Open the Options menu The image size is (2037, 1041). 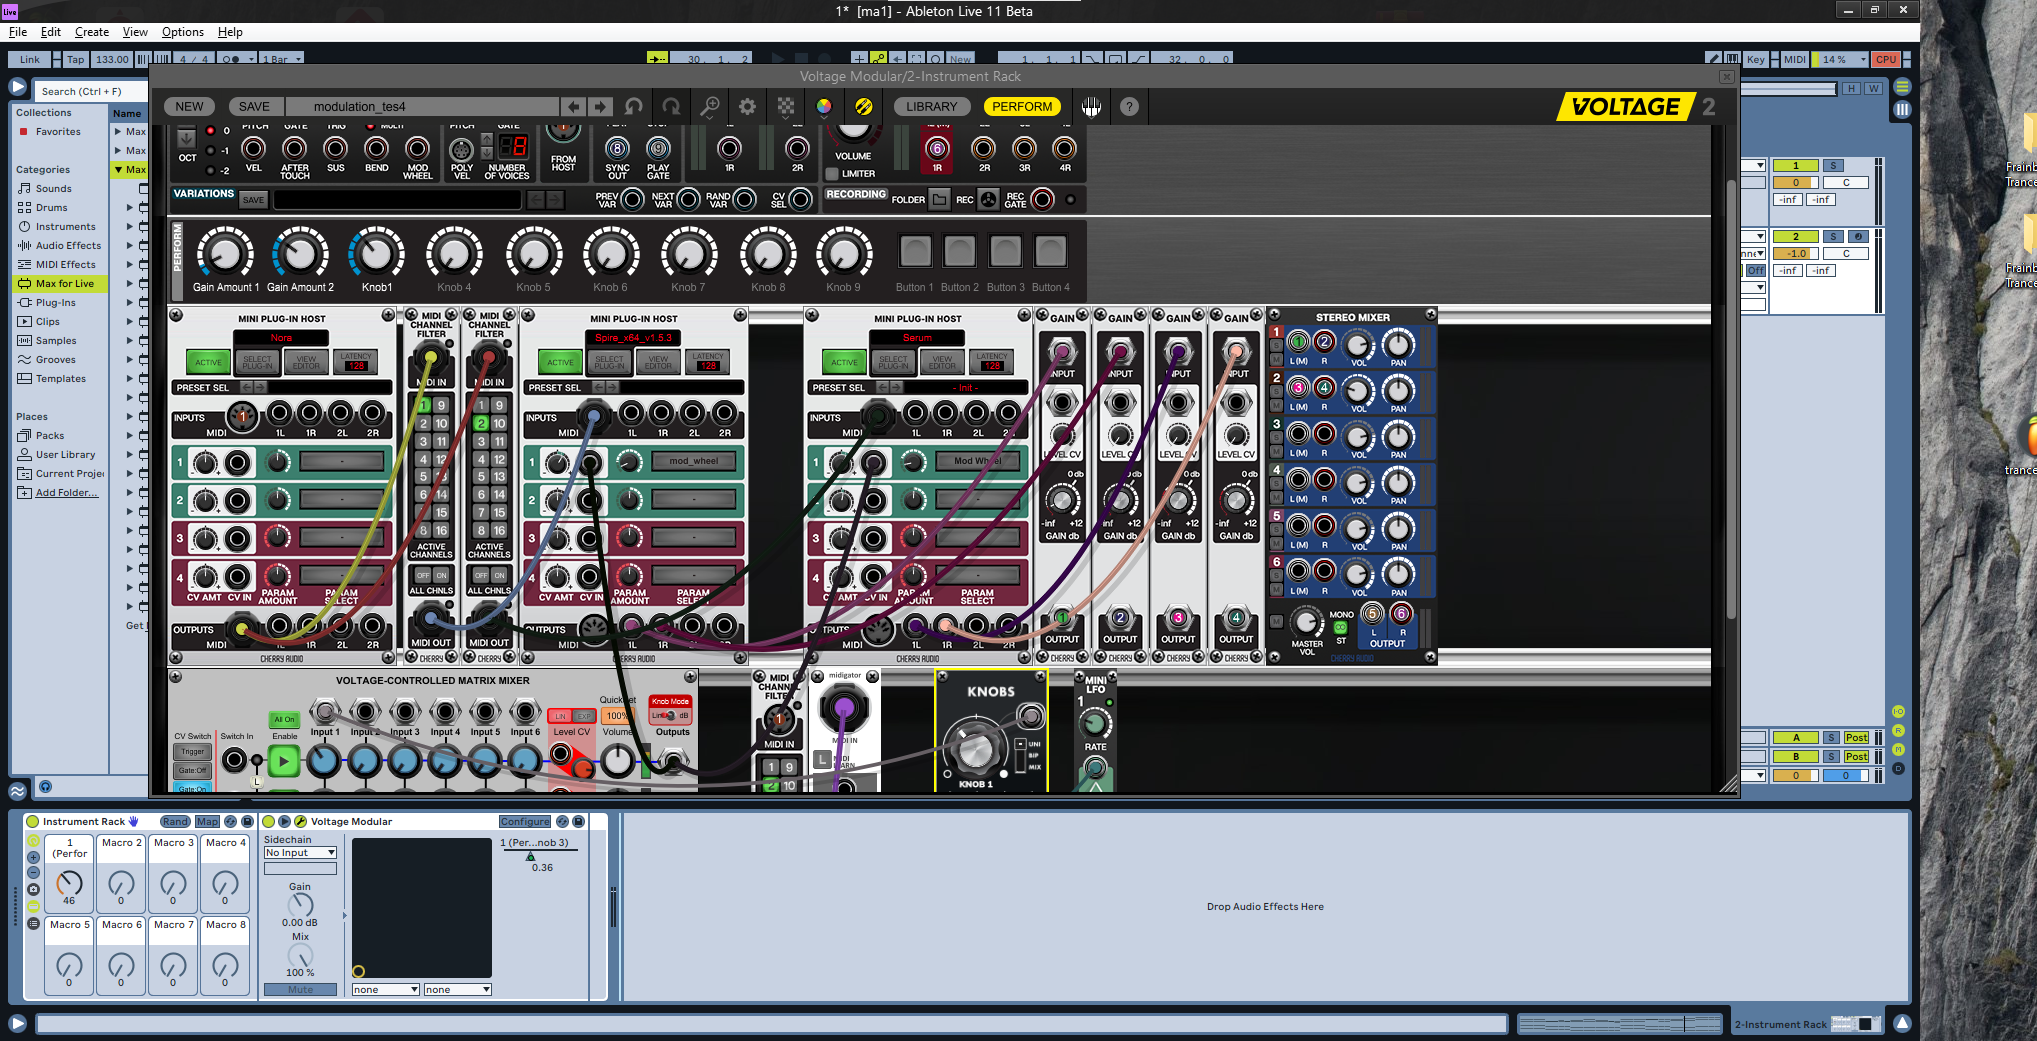click(183, 32)
